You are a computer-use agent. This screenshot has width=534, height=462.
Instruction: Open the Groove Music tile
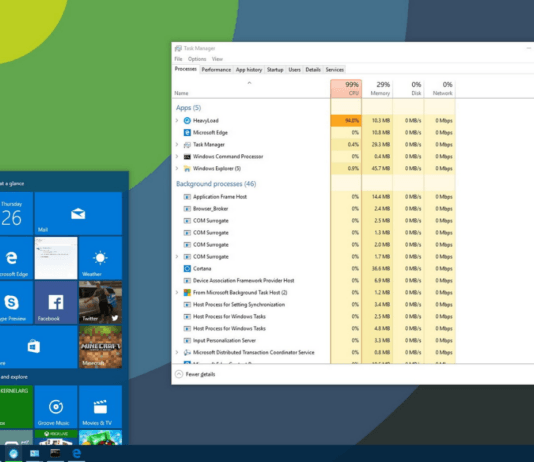tap(56, 407)
